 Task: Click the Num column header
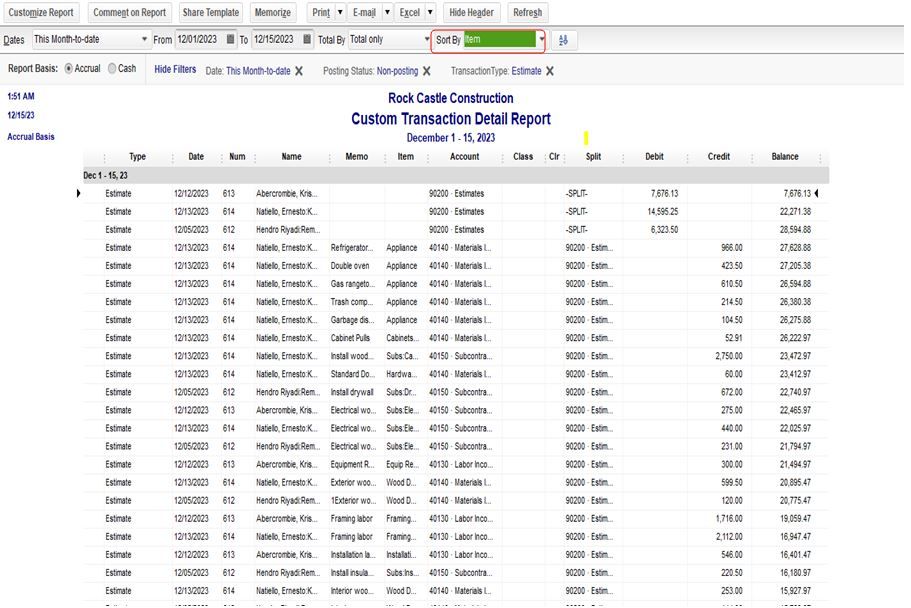click(237, 157)
